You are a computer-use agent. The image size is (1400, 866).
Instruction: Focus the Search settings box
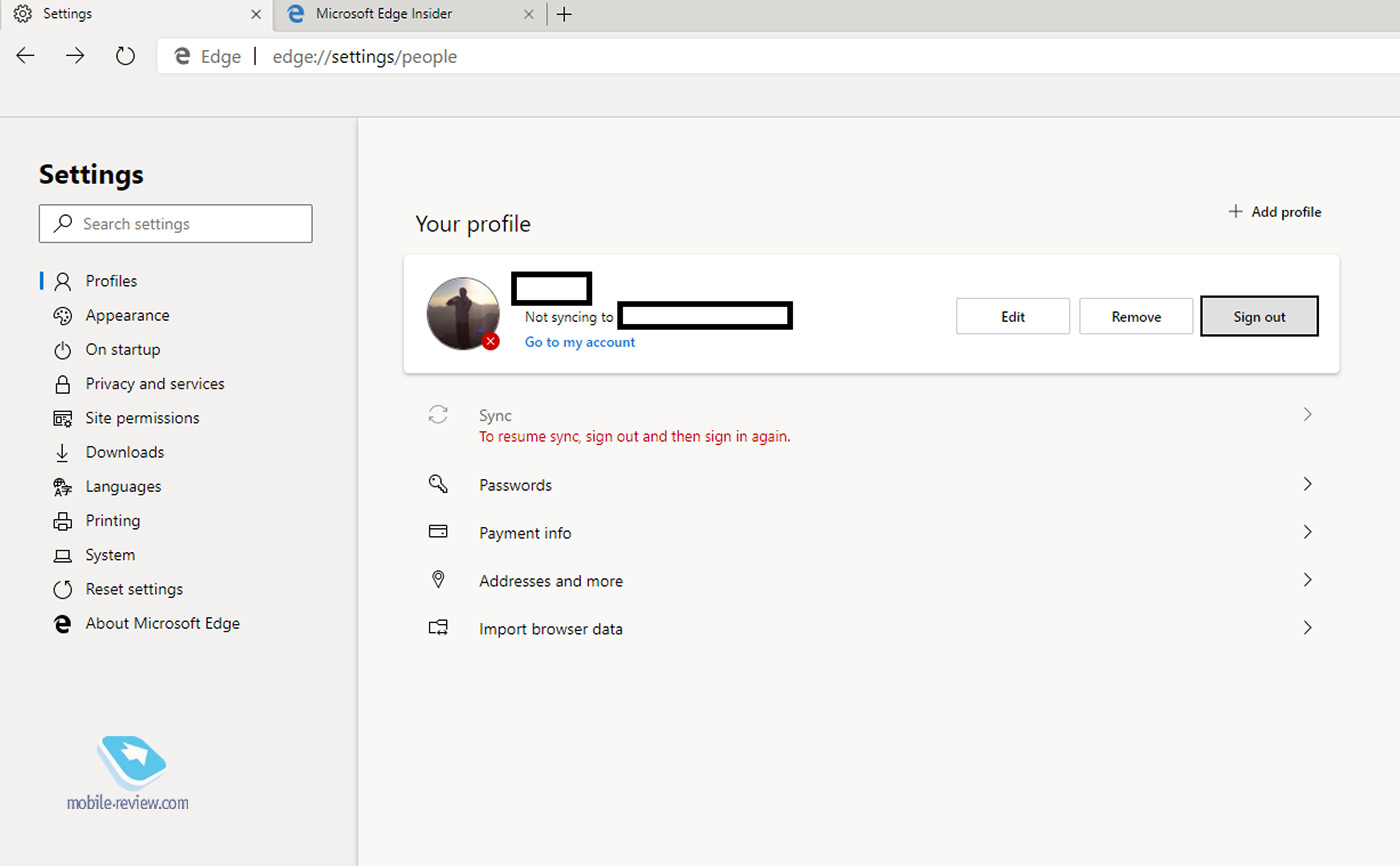click(x=176, y=224)
